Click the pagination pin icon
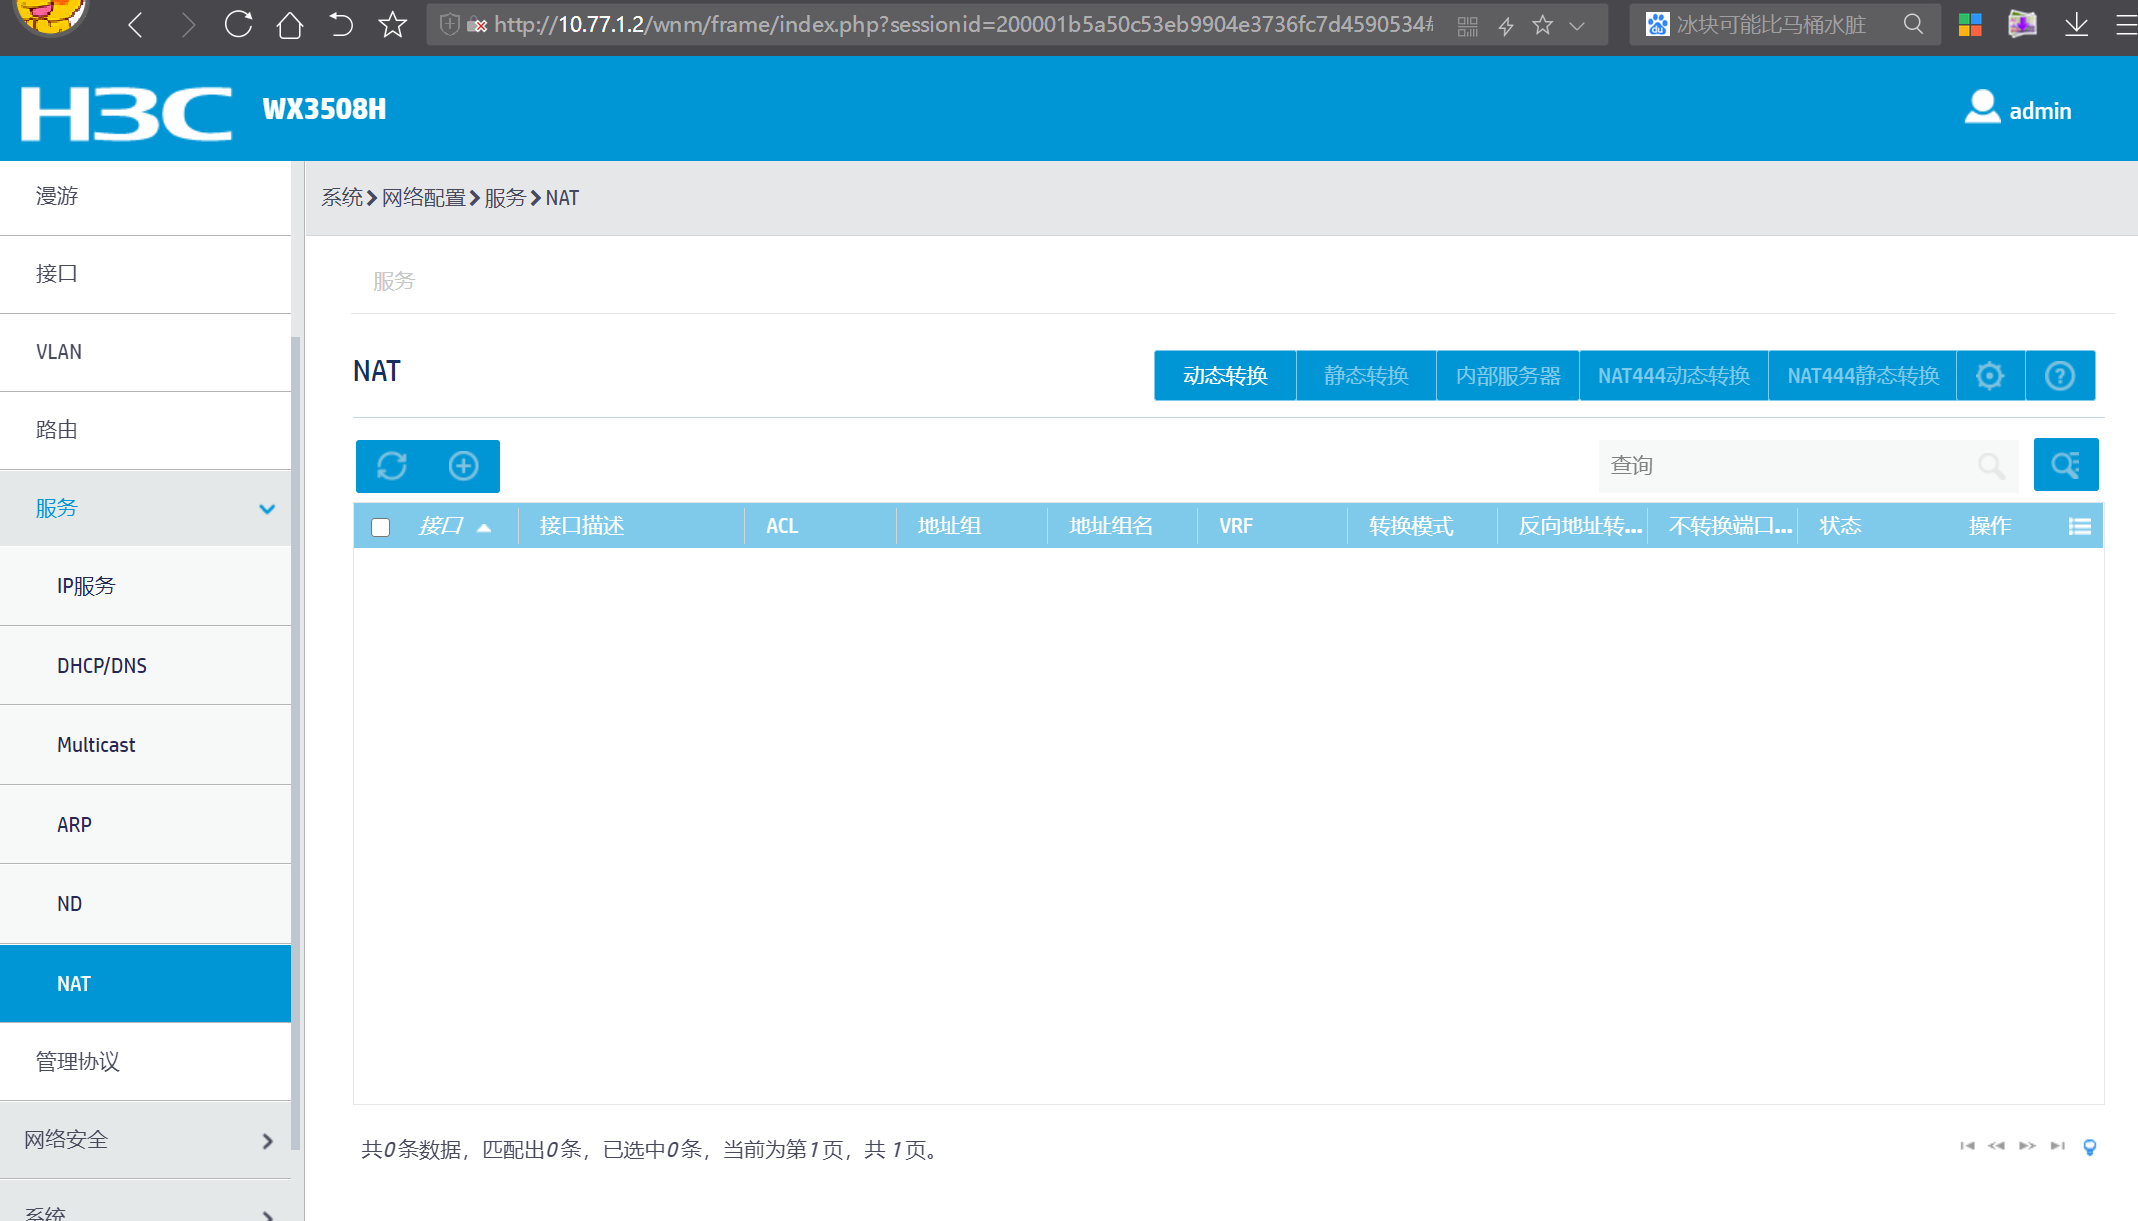 2089,1147
